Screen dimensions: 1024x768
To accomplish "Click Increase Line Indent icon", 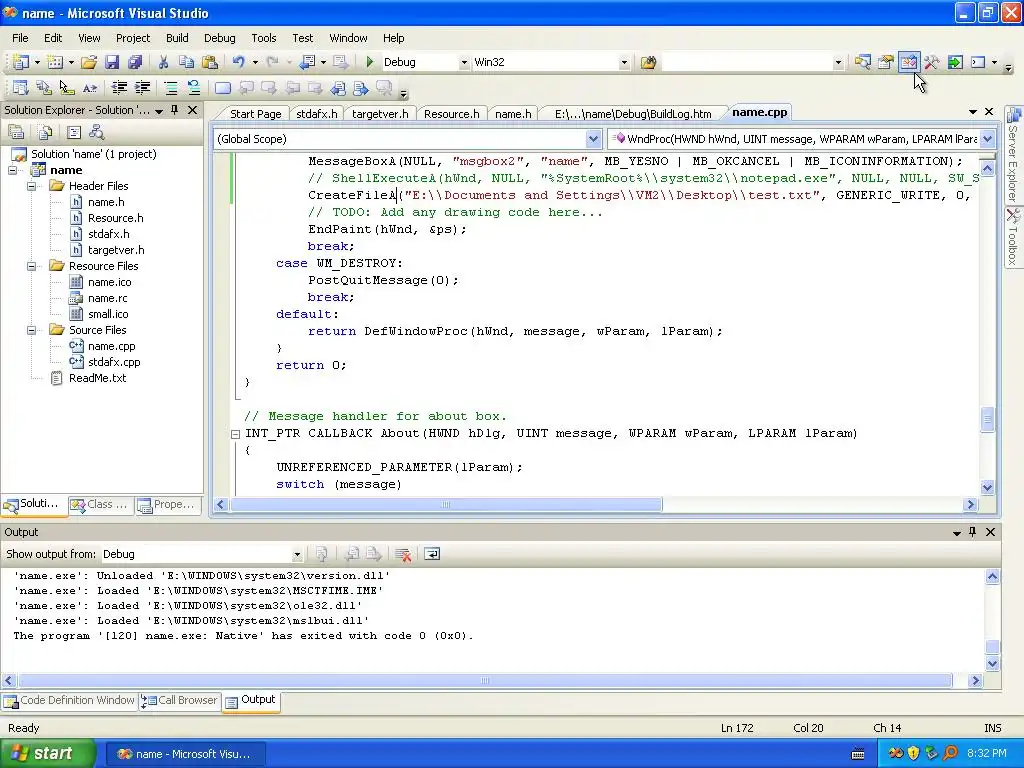I will point(142,88).
